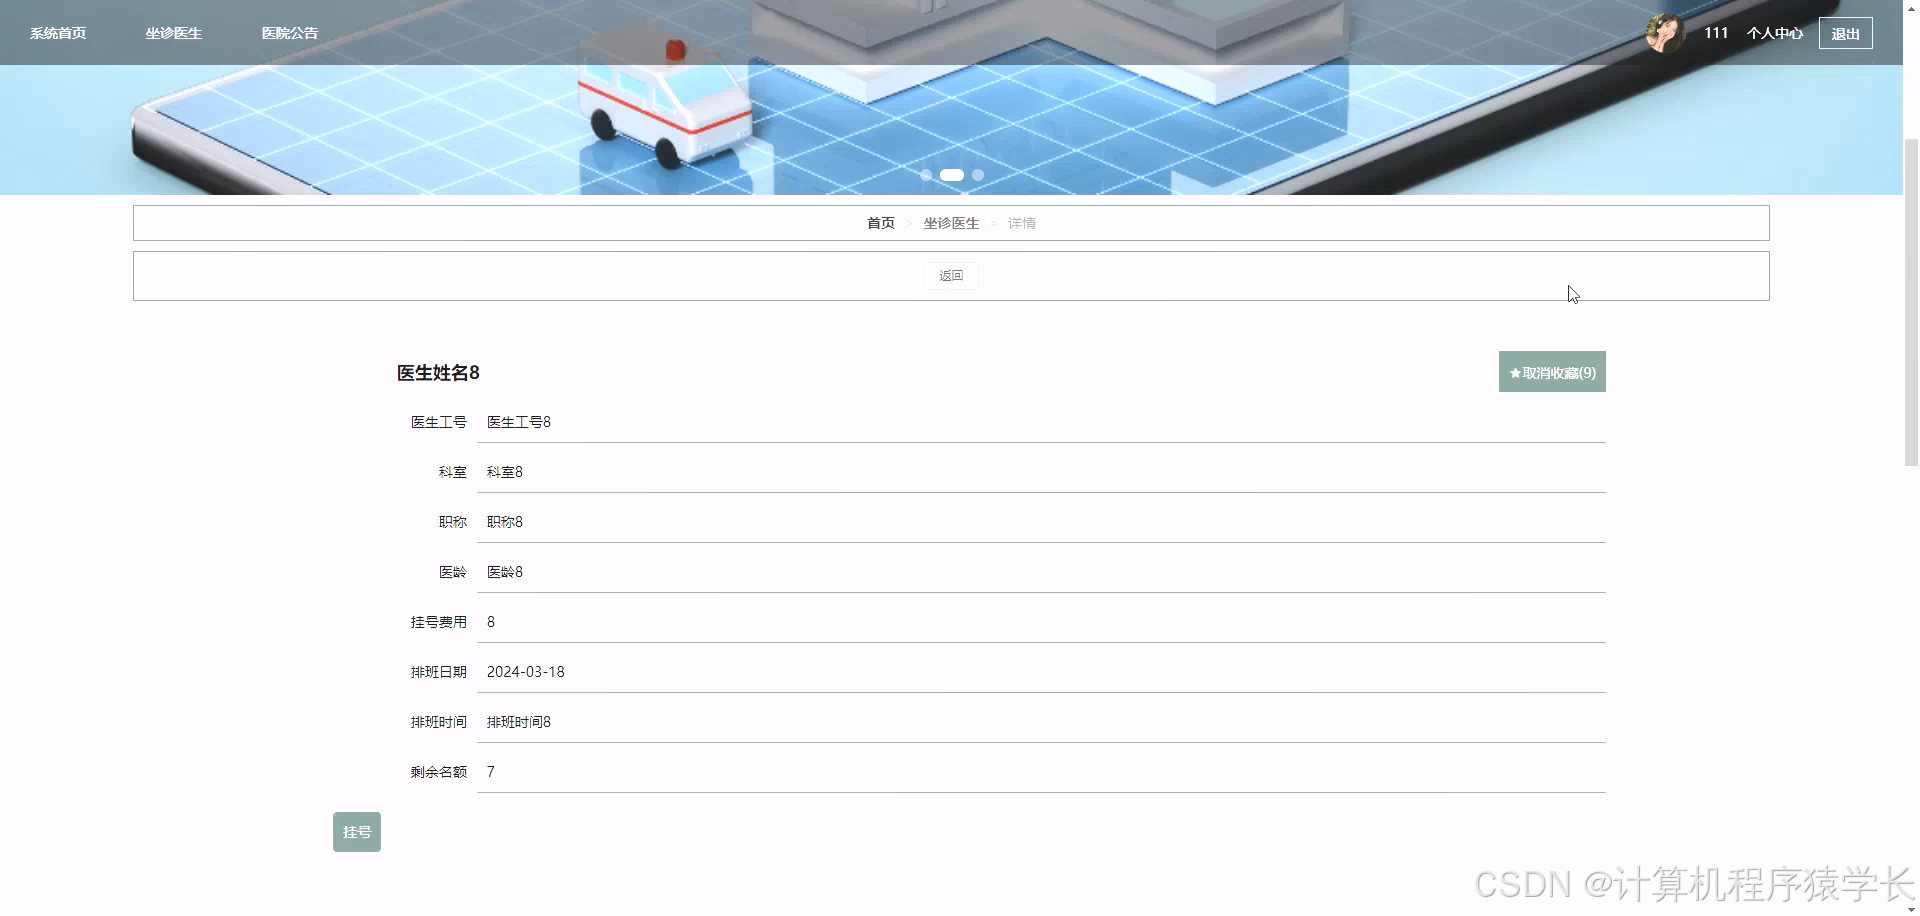The height and width of the screenshot is (916, 1920).
Task: Click the 剩余名额 label
Action: click(439, 772)
